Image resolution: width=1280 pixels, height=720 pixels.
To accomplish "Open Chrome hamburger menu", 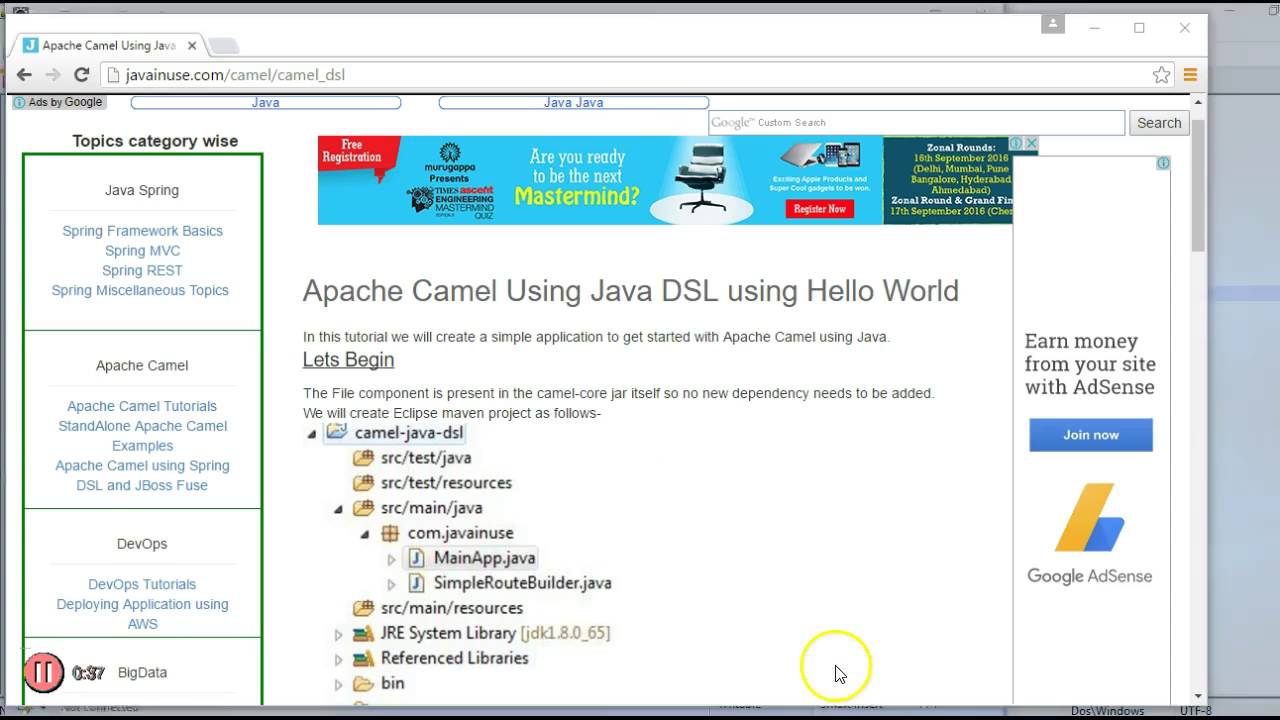I will (1190, 75).
